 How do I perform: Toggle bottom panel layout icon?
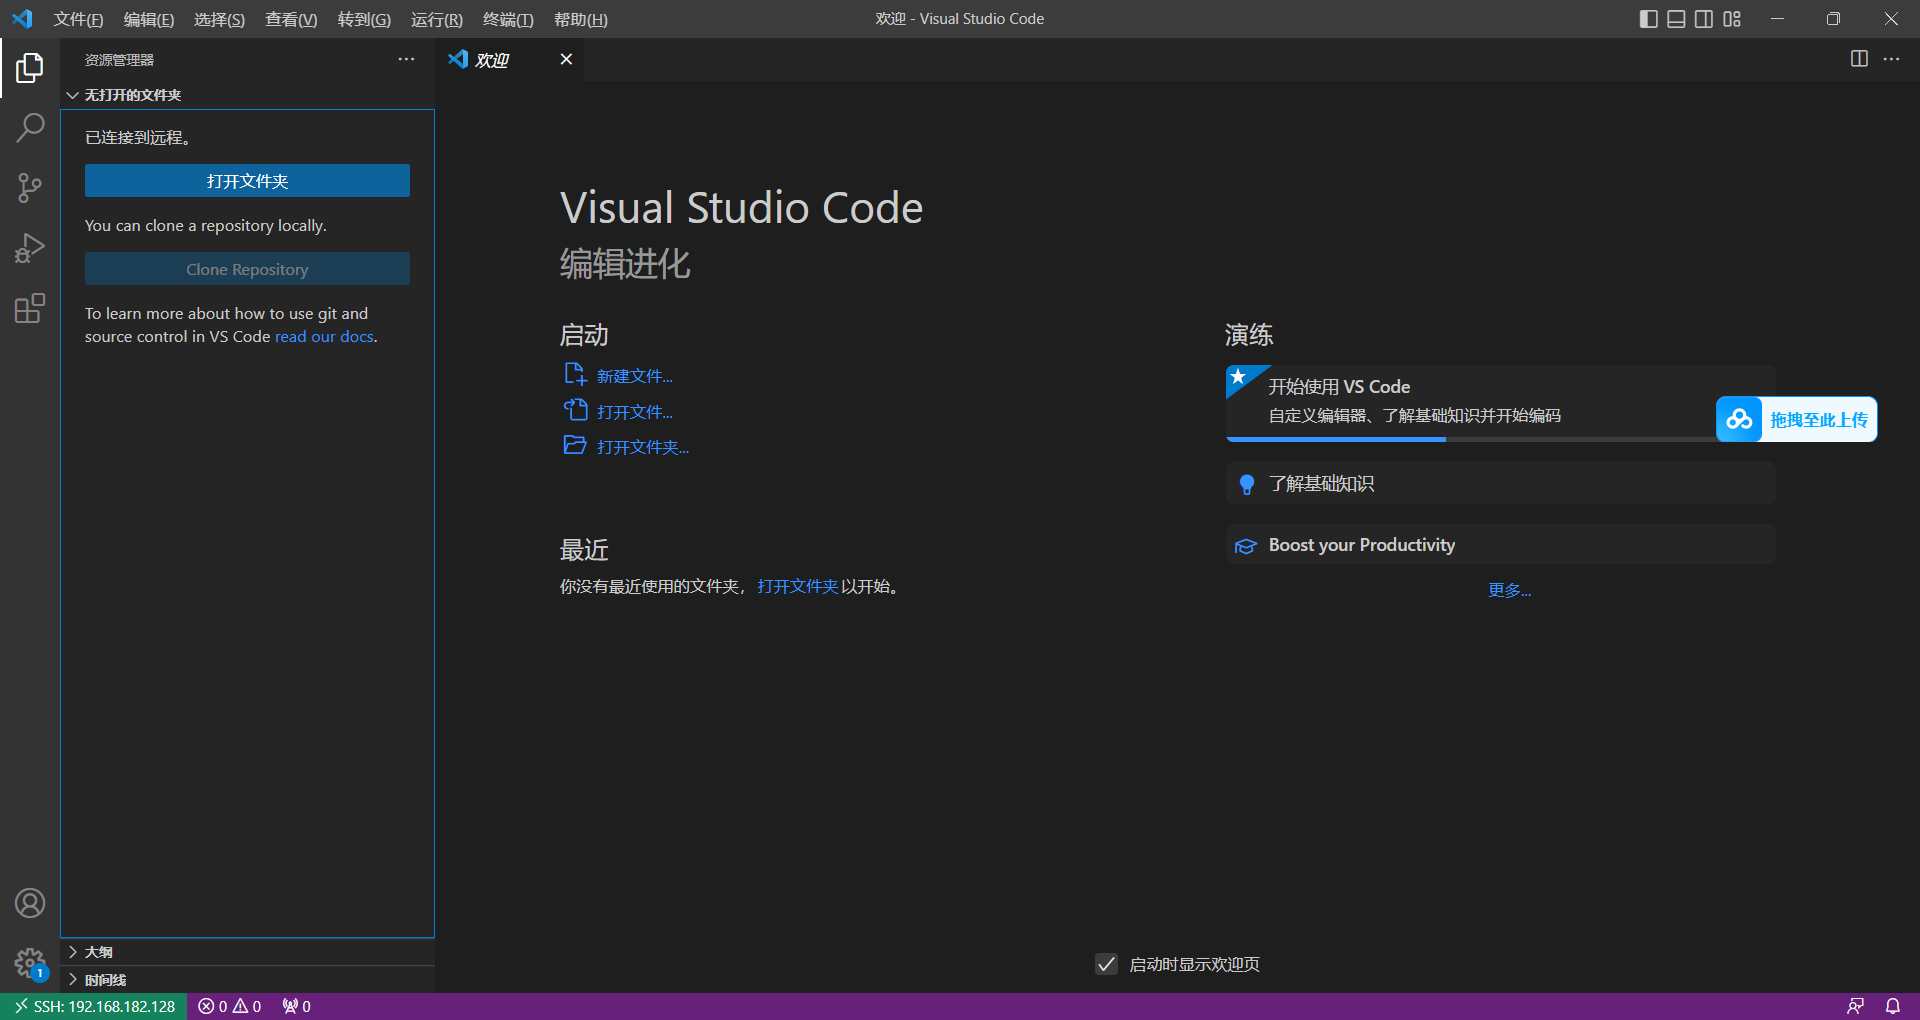point(1676,19)
